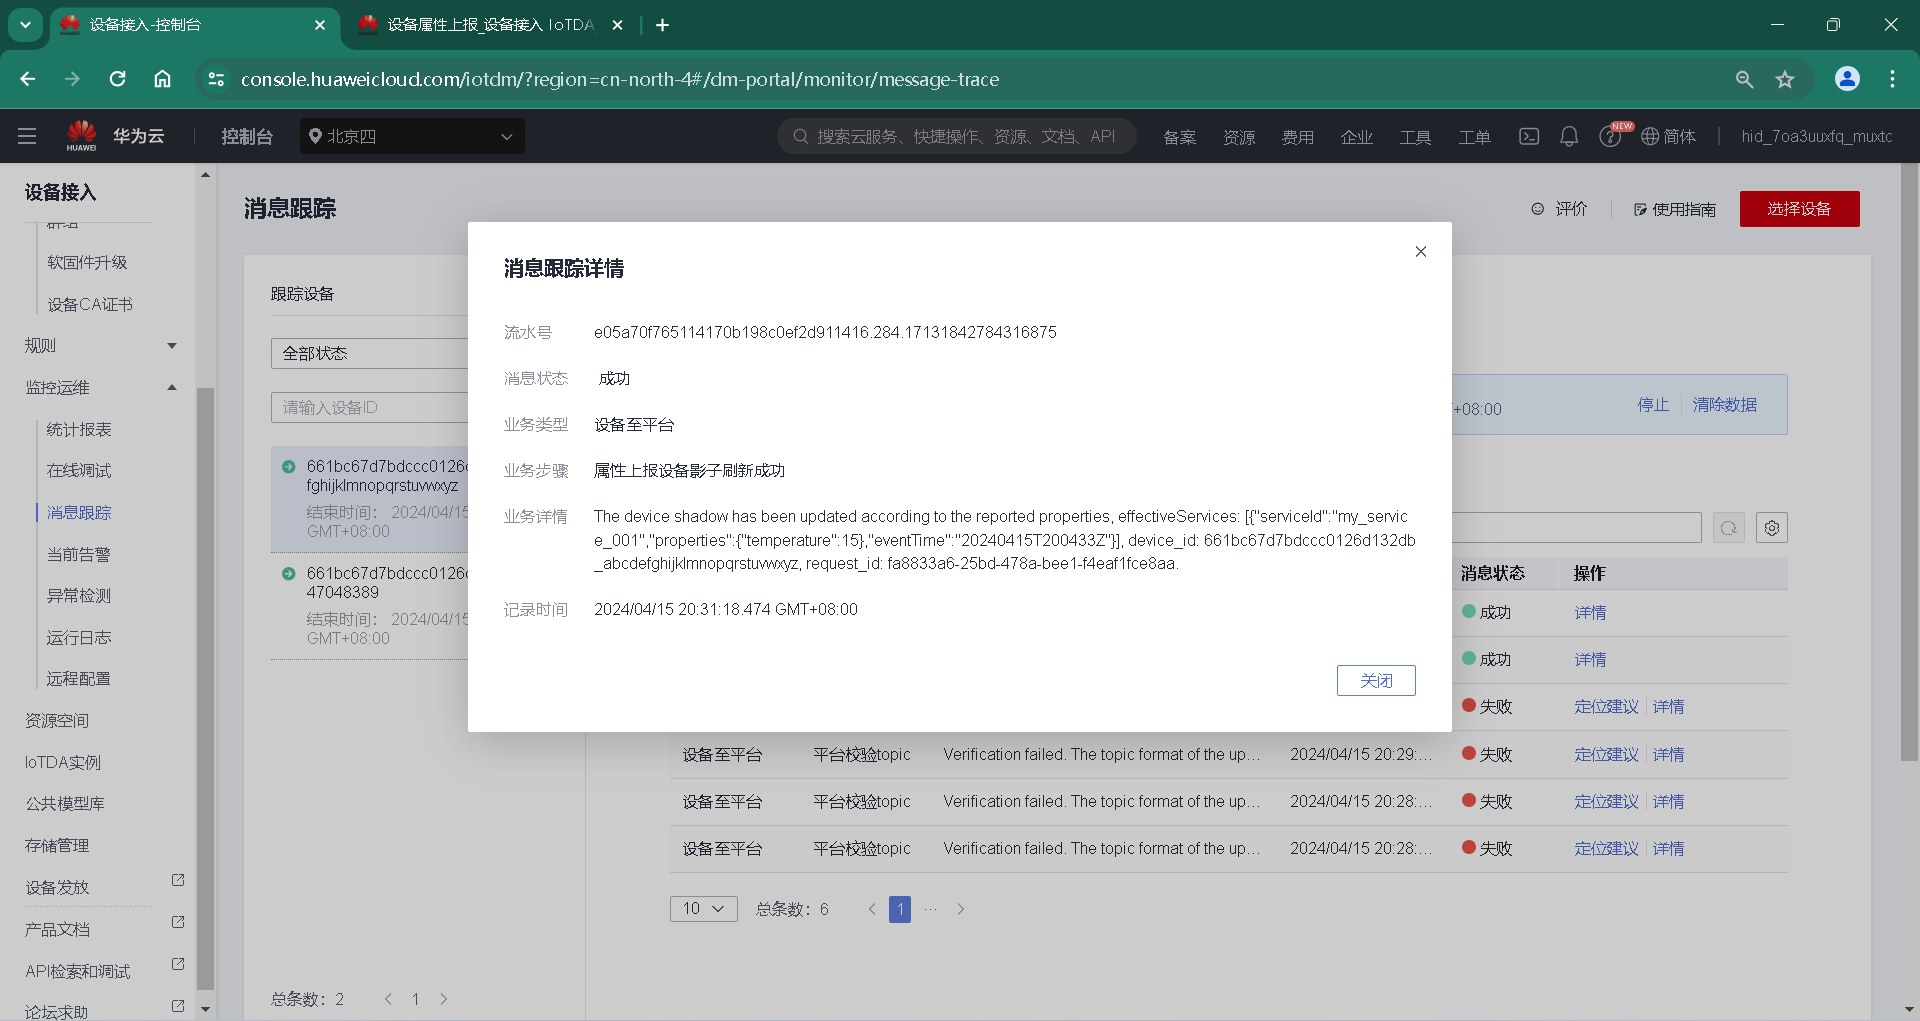Open the 10 per page size dropdown
The height and width of the screenshot is (1021, 1920).
[x=703, y=909]
